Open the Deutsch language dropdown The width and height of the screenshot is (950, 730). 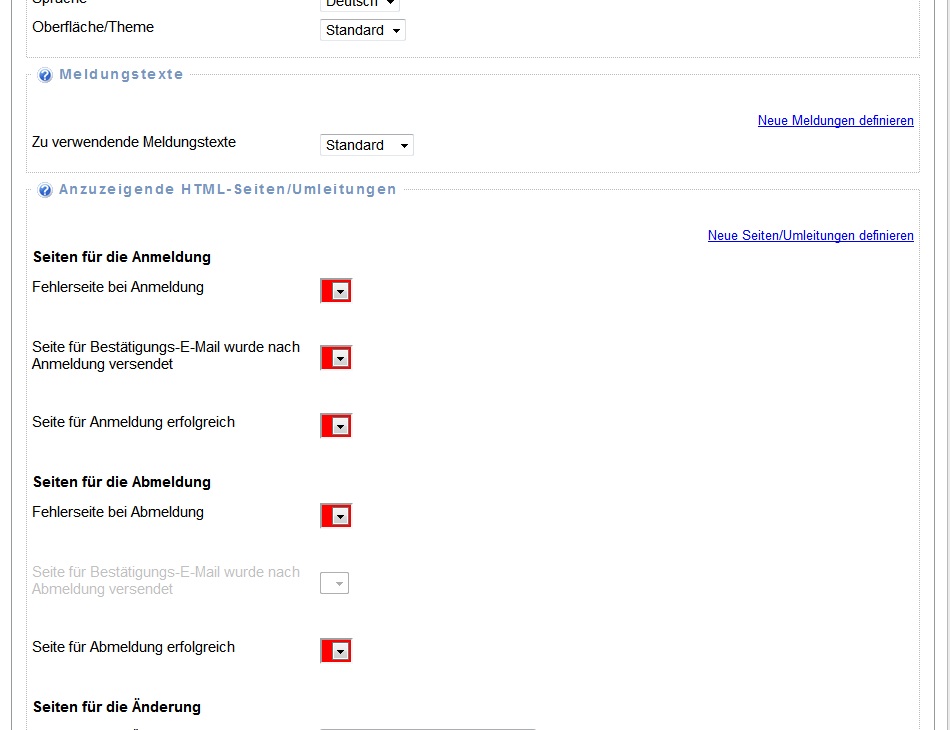tap(360, 4)
